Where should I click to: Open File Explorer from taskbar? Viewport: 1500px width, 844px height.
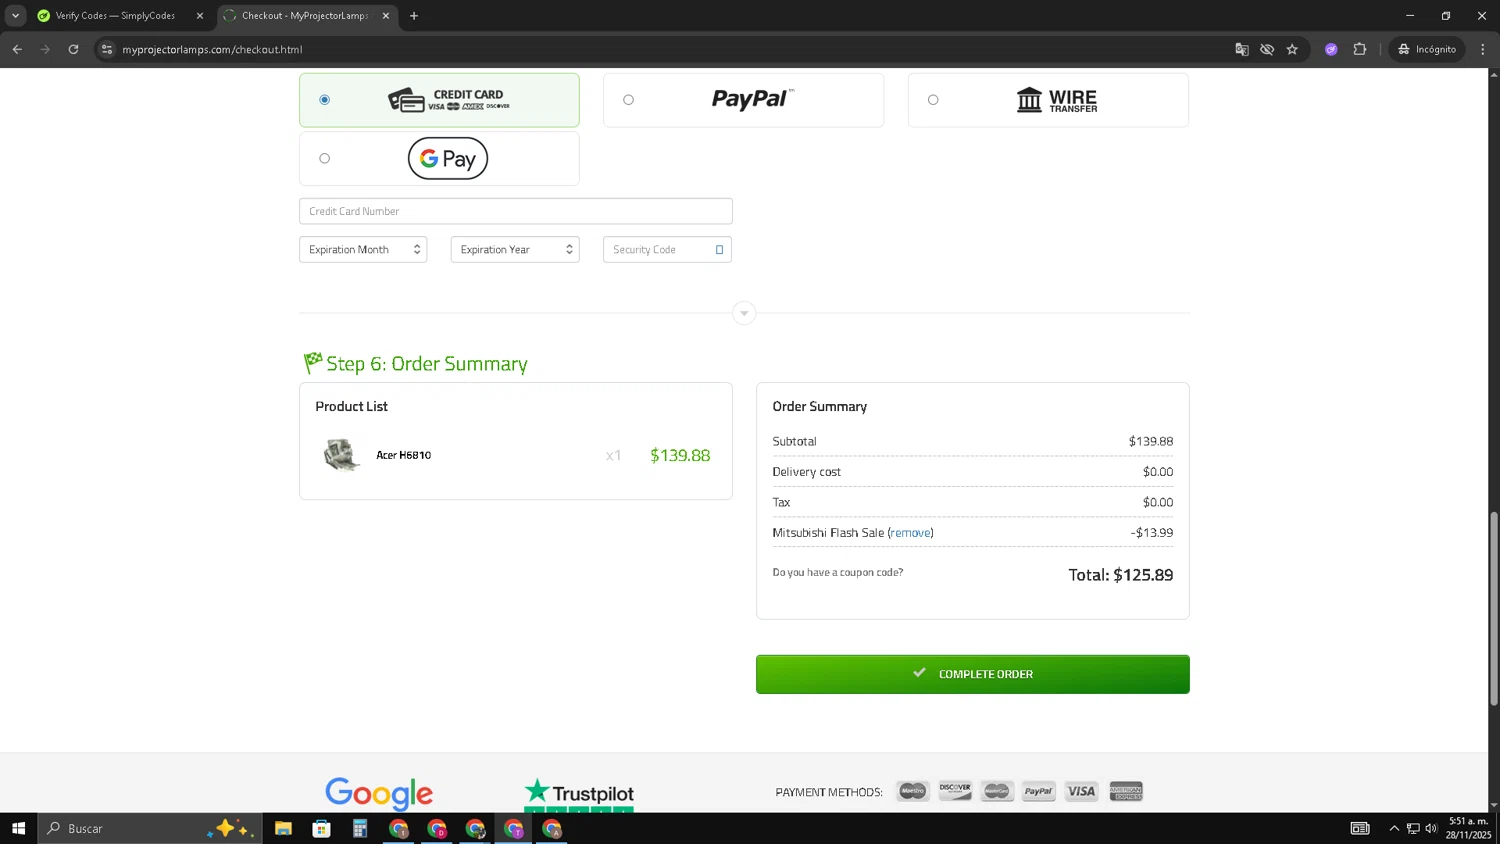click(x=283, y=828)
